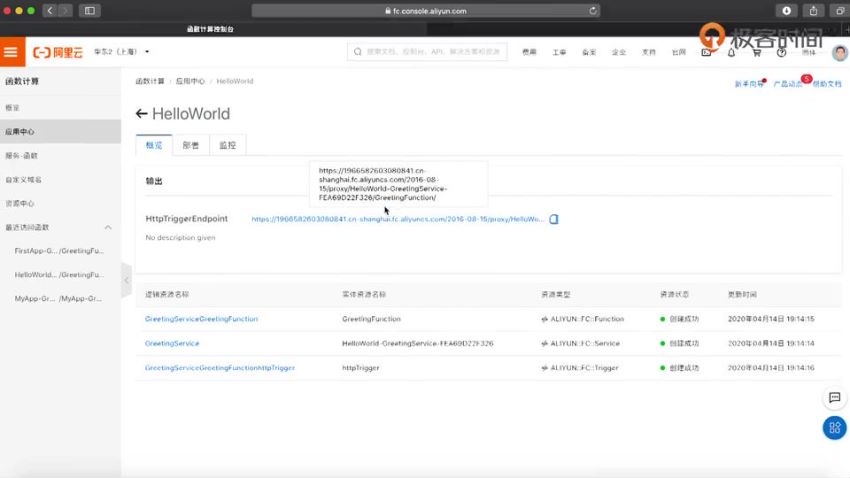Click 函数计算 breadcrumb link
Screen dimensions: 850x478
pos(150,81)
